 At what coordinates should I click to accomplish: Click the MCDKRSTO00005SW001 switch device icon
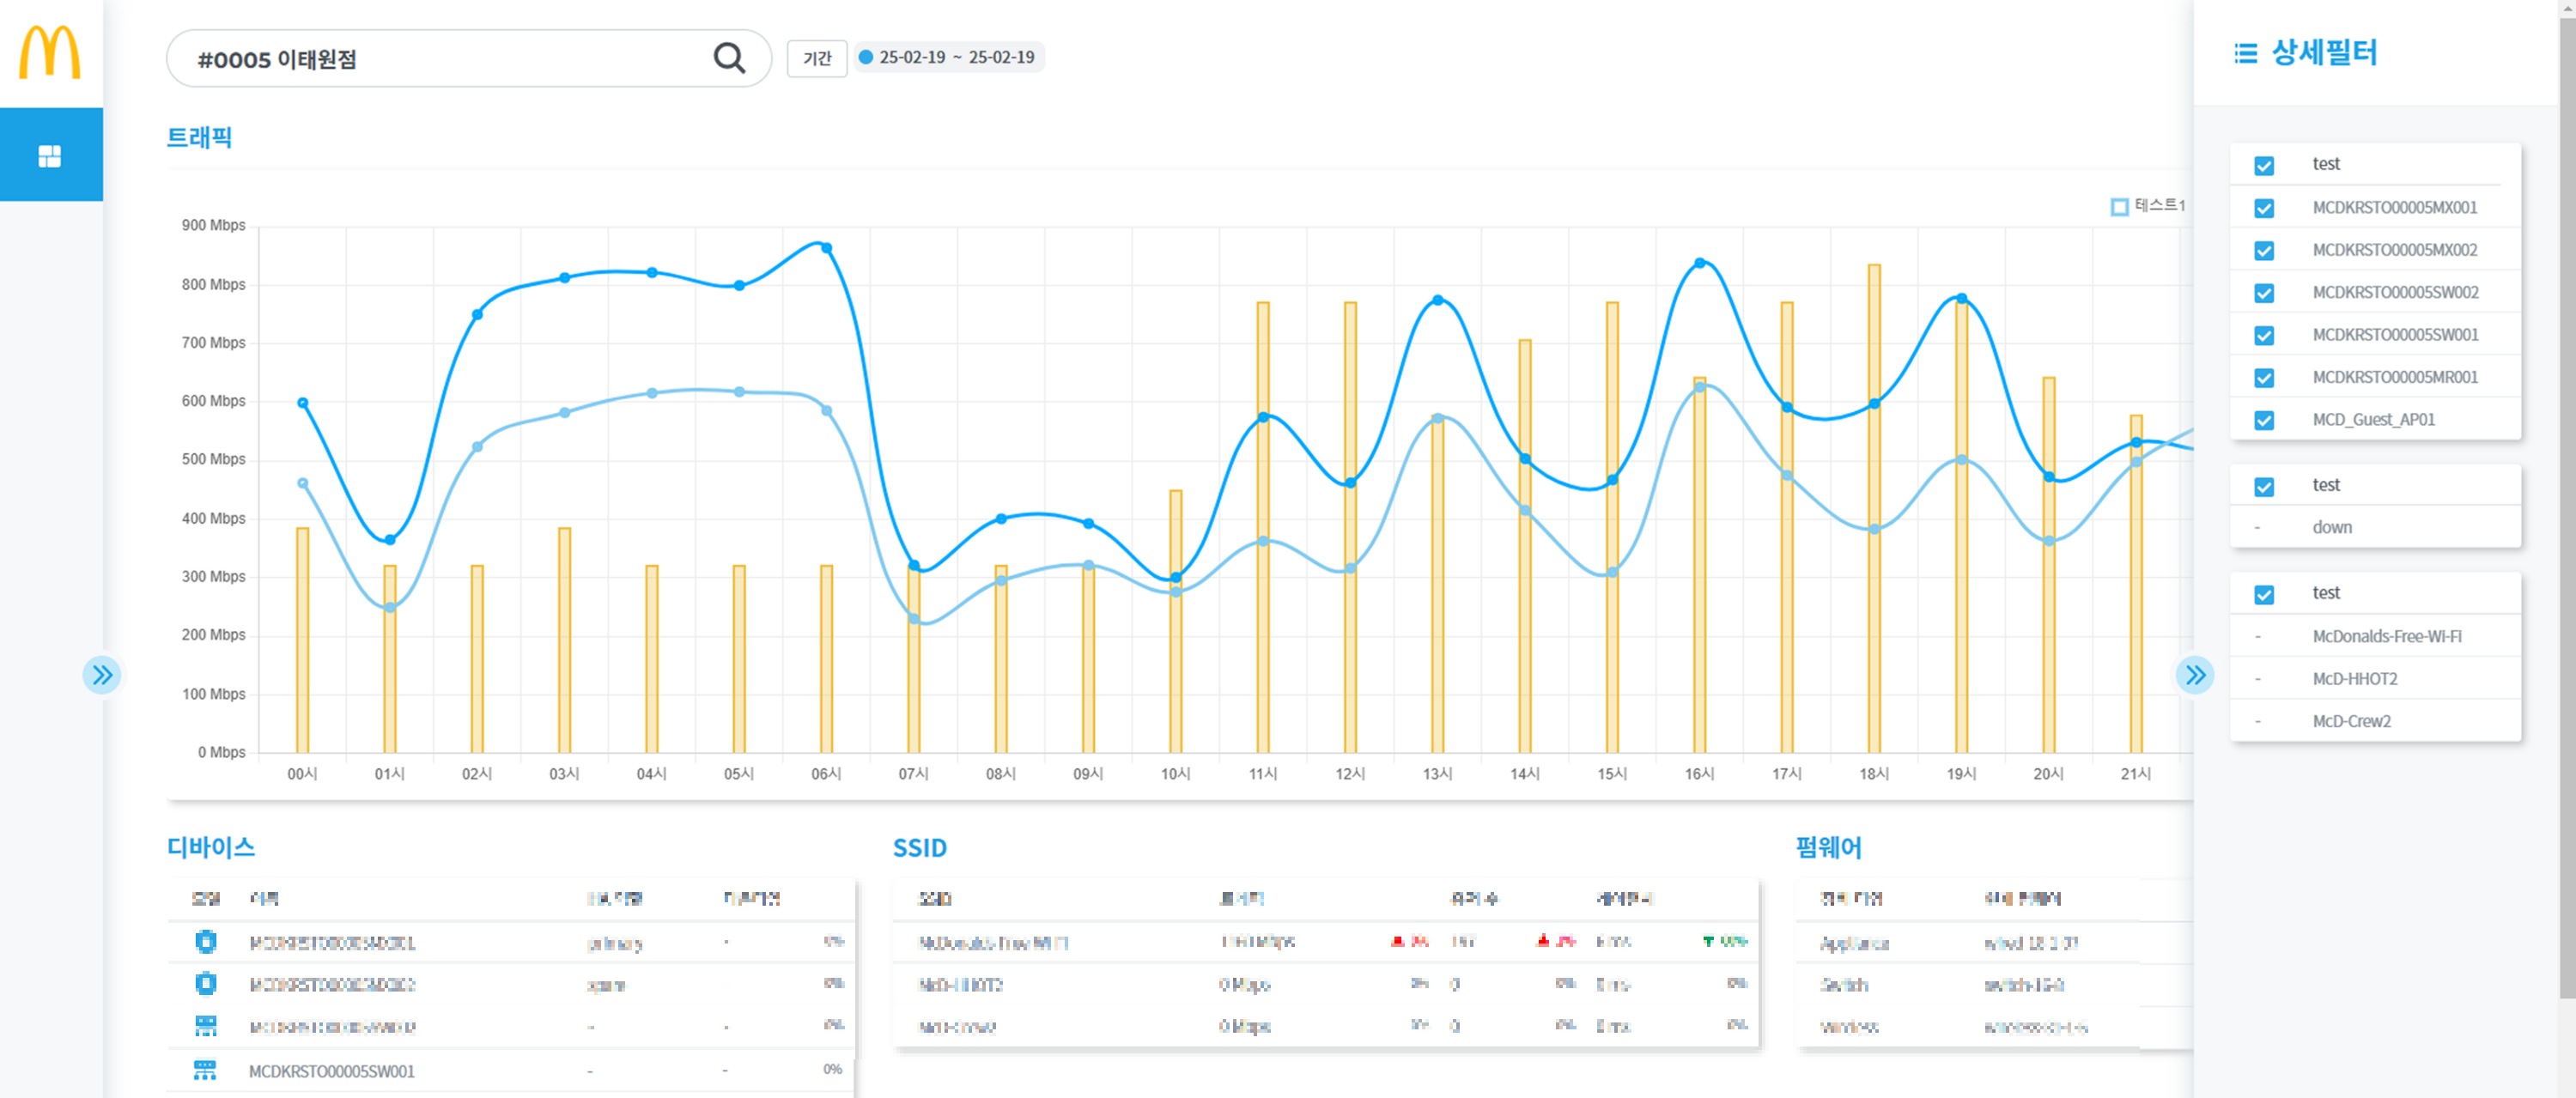[x=205, y=1070]
